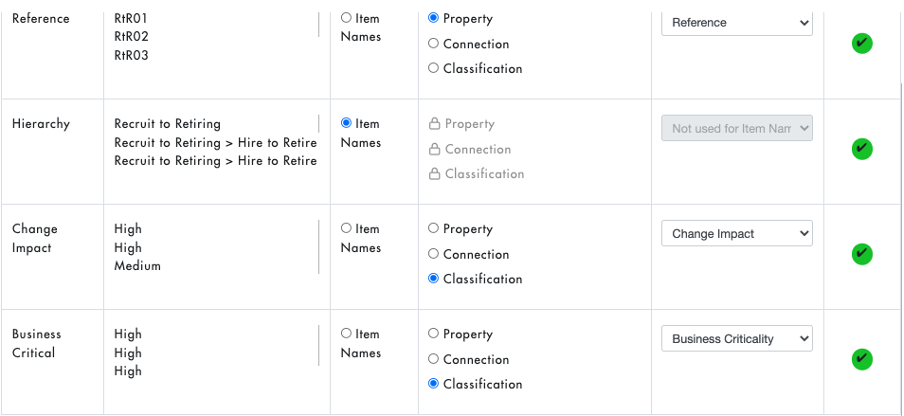Image resolution: width=904 pixels, height=416 pixels.
Task: Select Item Names radio for Business Critical
Action: point(346,334)
